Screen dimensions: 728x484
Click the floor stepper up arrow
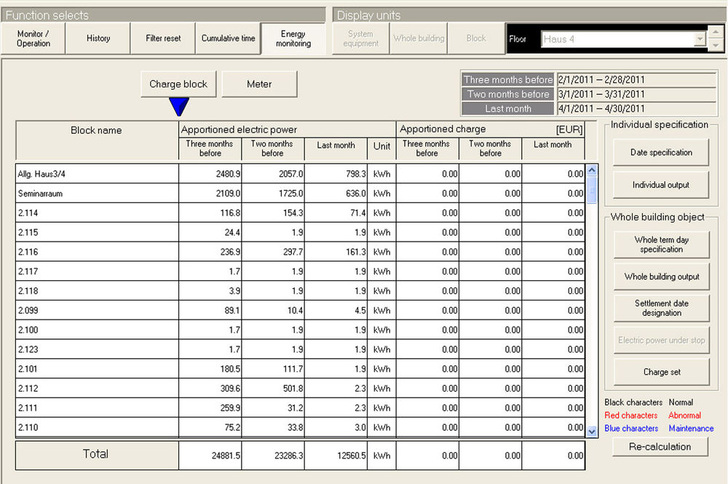(716, 33)
